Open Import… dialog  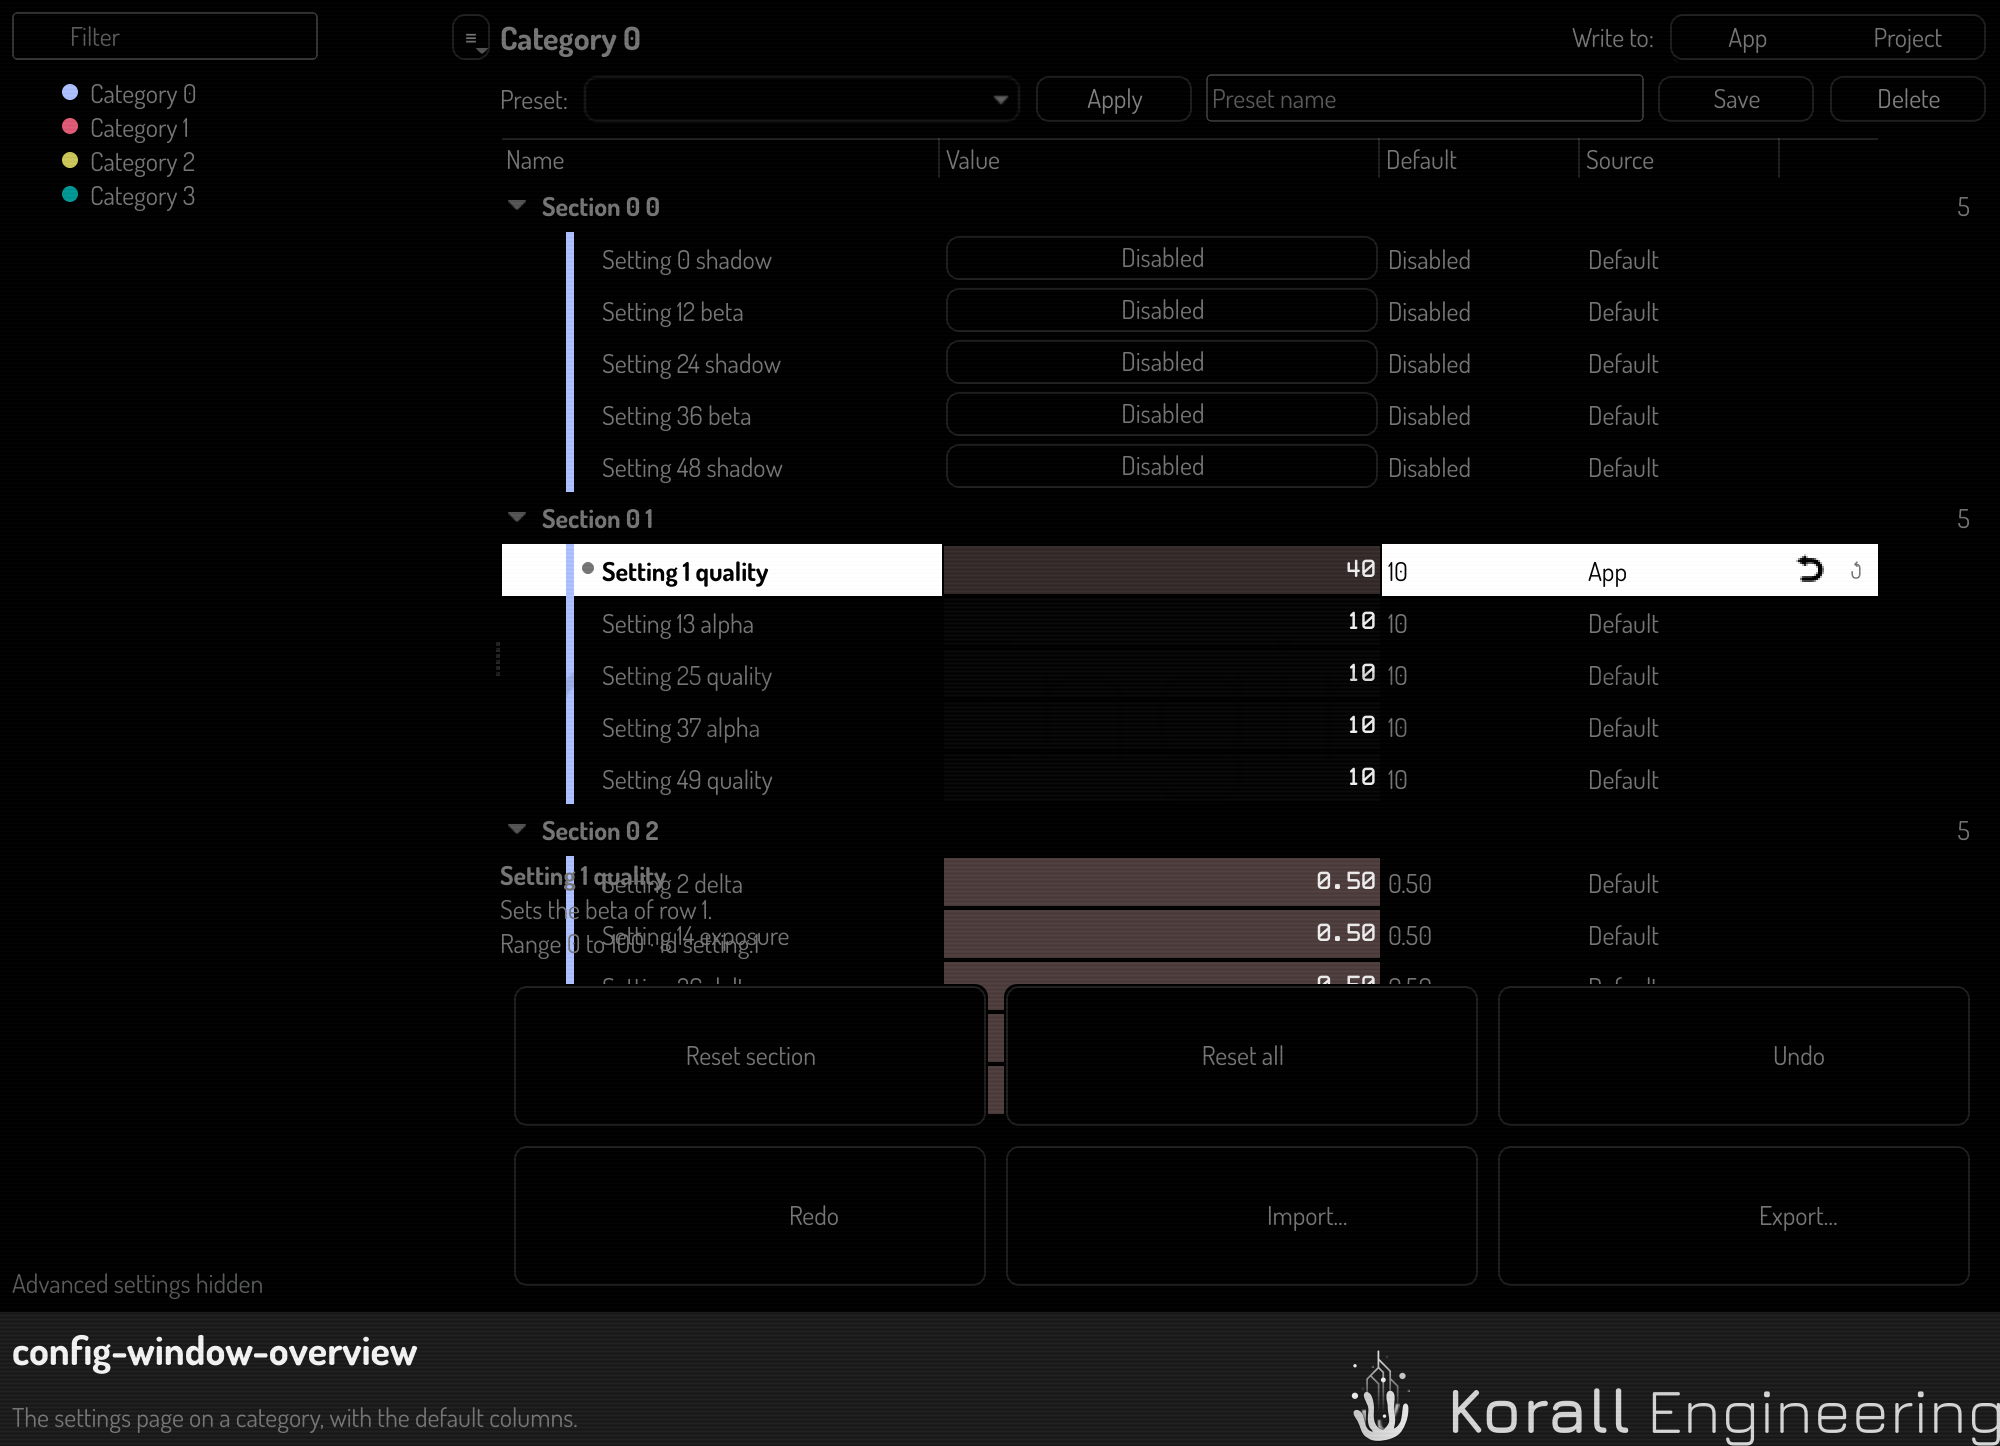1242,1216
